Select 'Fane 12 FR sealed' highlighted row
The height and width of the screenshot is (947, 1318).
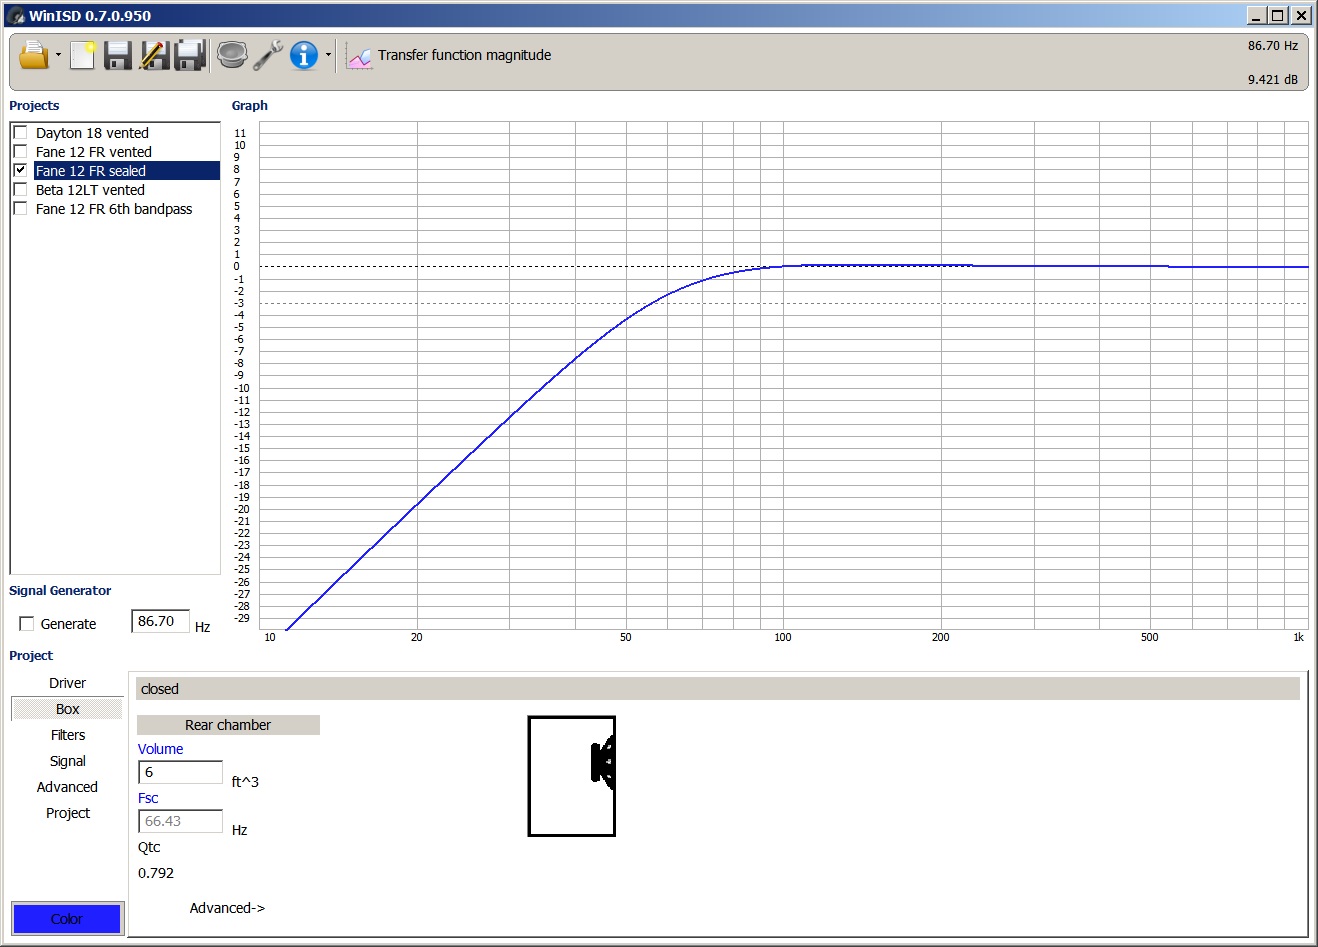[x=126, y=171]
